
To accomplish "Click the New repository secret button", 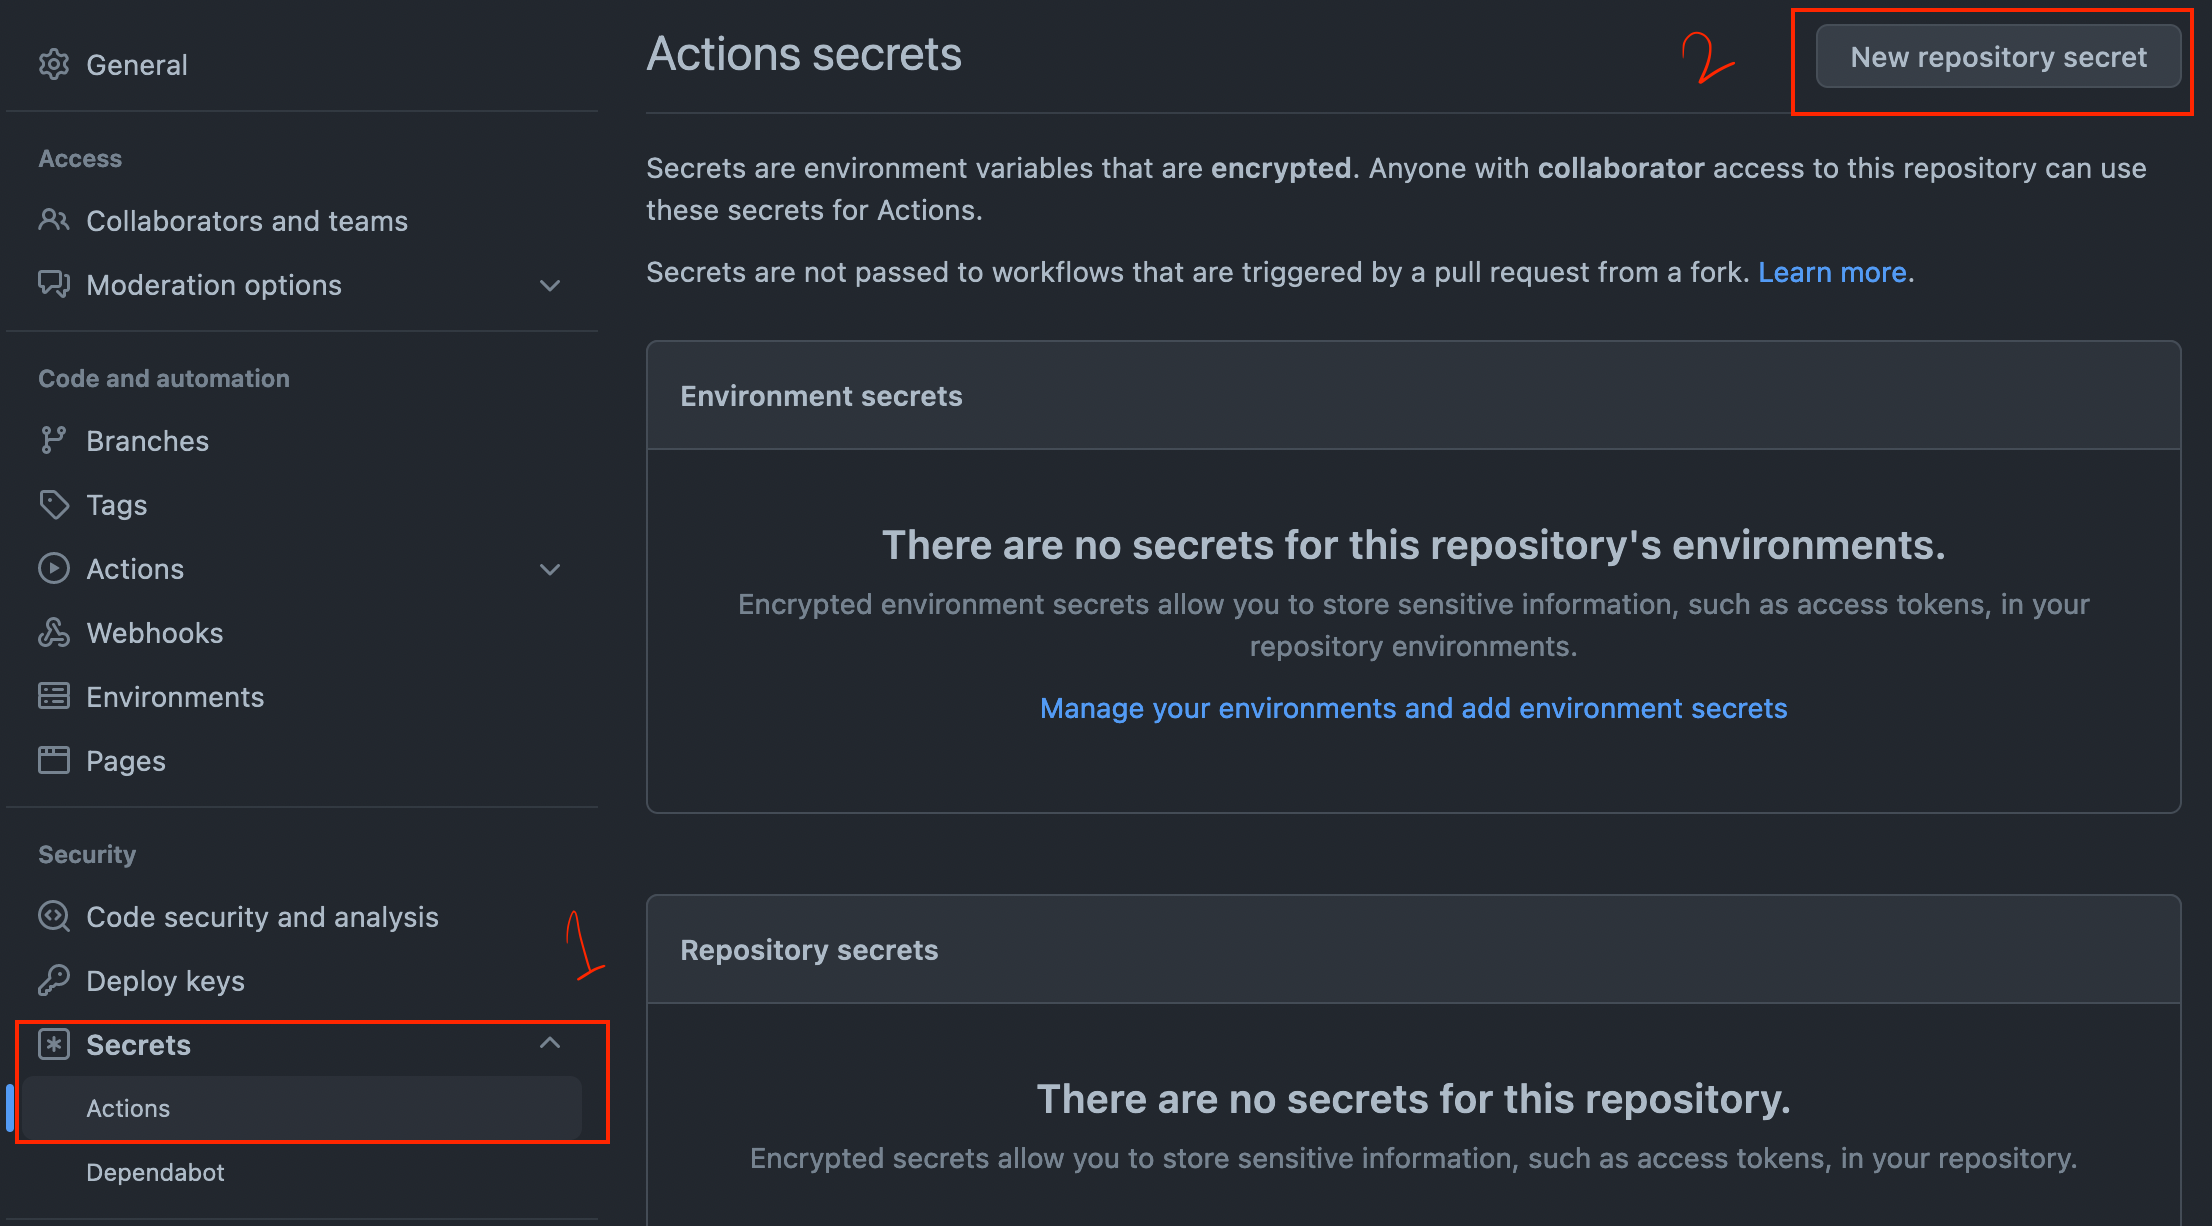I will 1997,58.
